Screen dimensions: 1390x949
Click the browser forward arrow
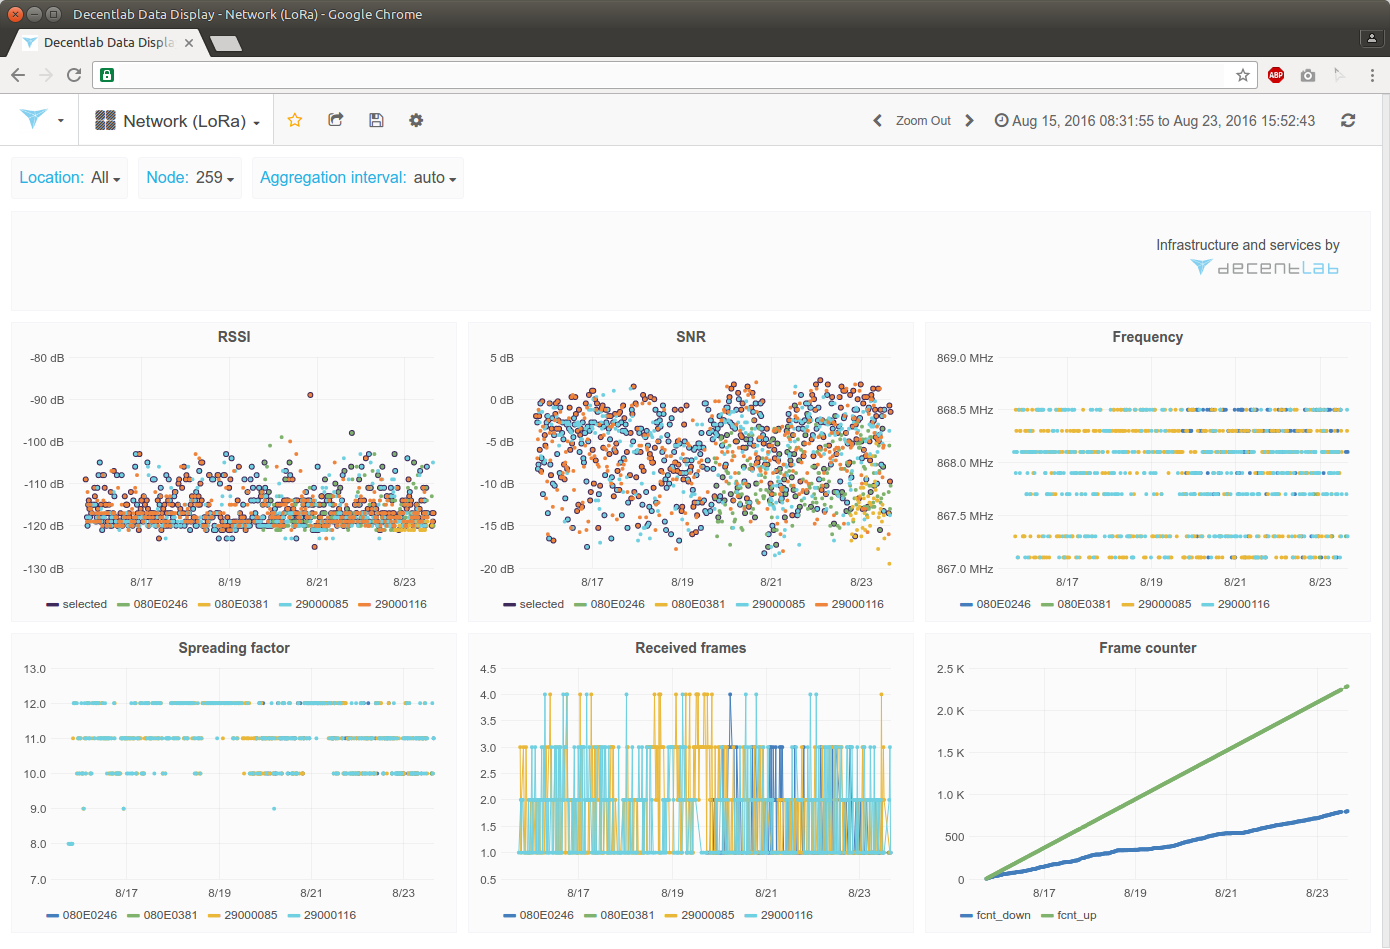click(x=45, y=75)
